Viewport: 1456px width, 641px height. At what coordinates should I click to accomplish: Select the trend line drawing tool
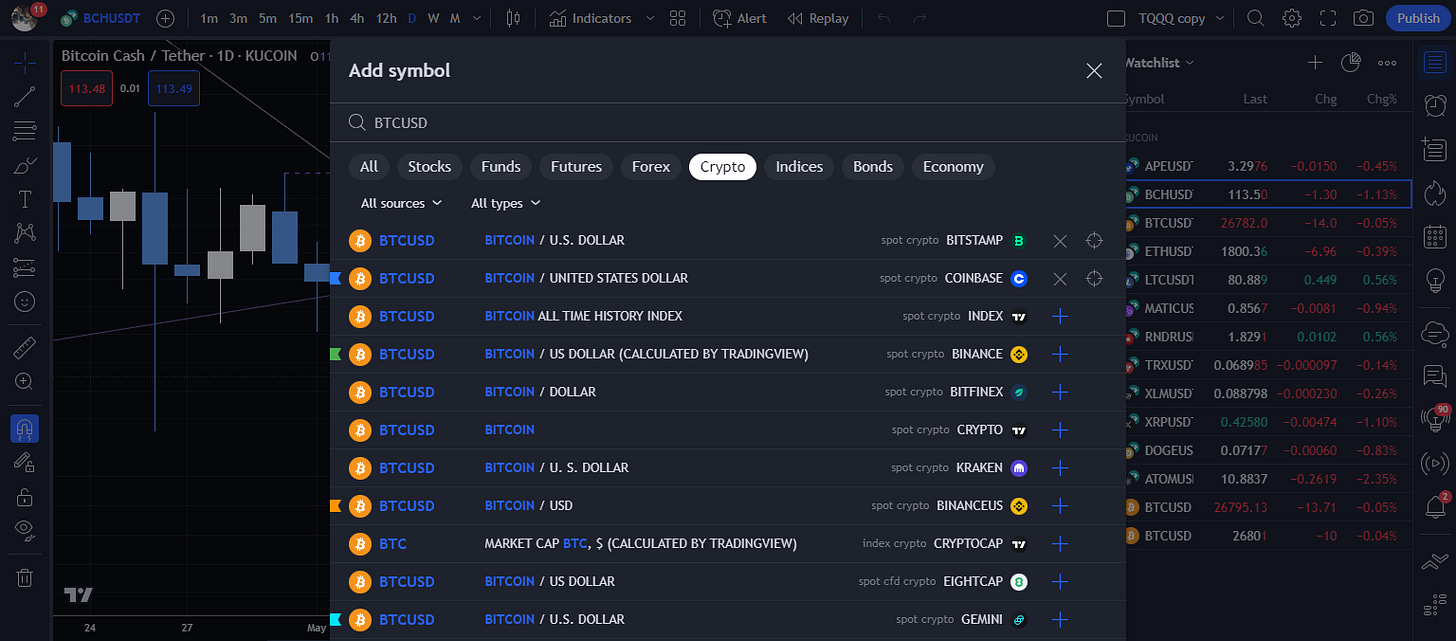coord(25,97)
